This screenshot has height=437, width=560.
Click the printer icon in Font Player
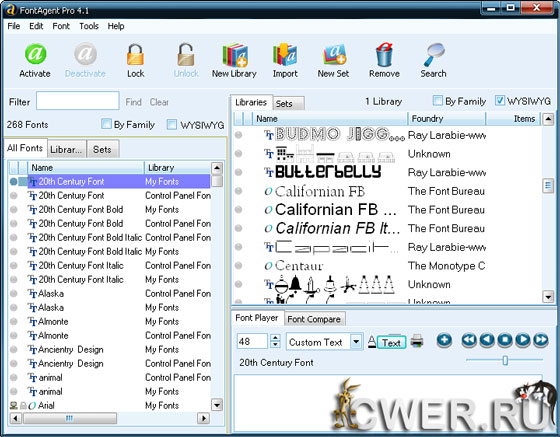[x=417, y=341]
